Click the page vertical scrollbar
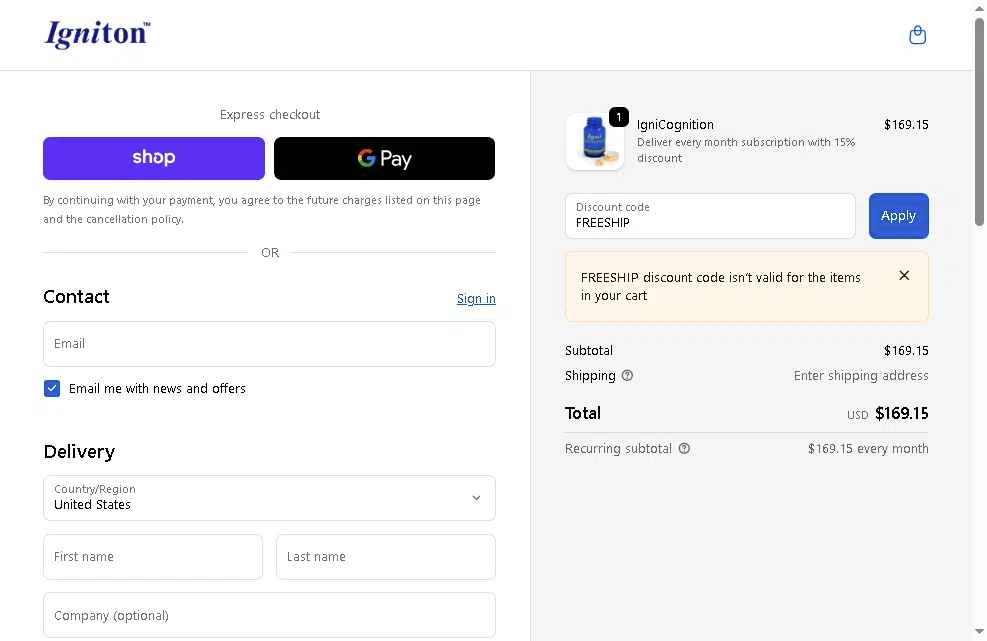 pos(979,121)
